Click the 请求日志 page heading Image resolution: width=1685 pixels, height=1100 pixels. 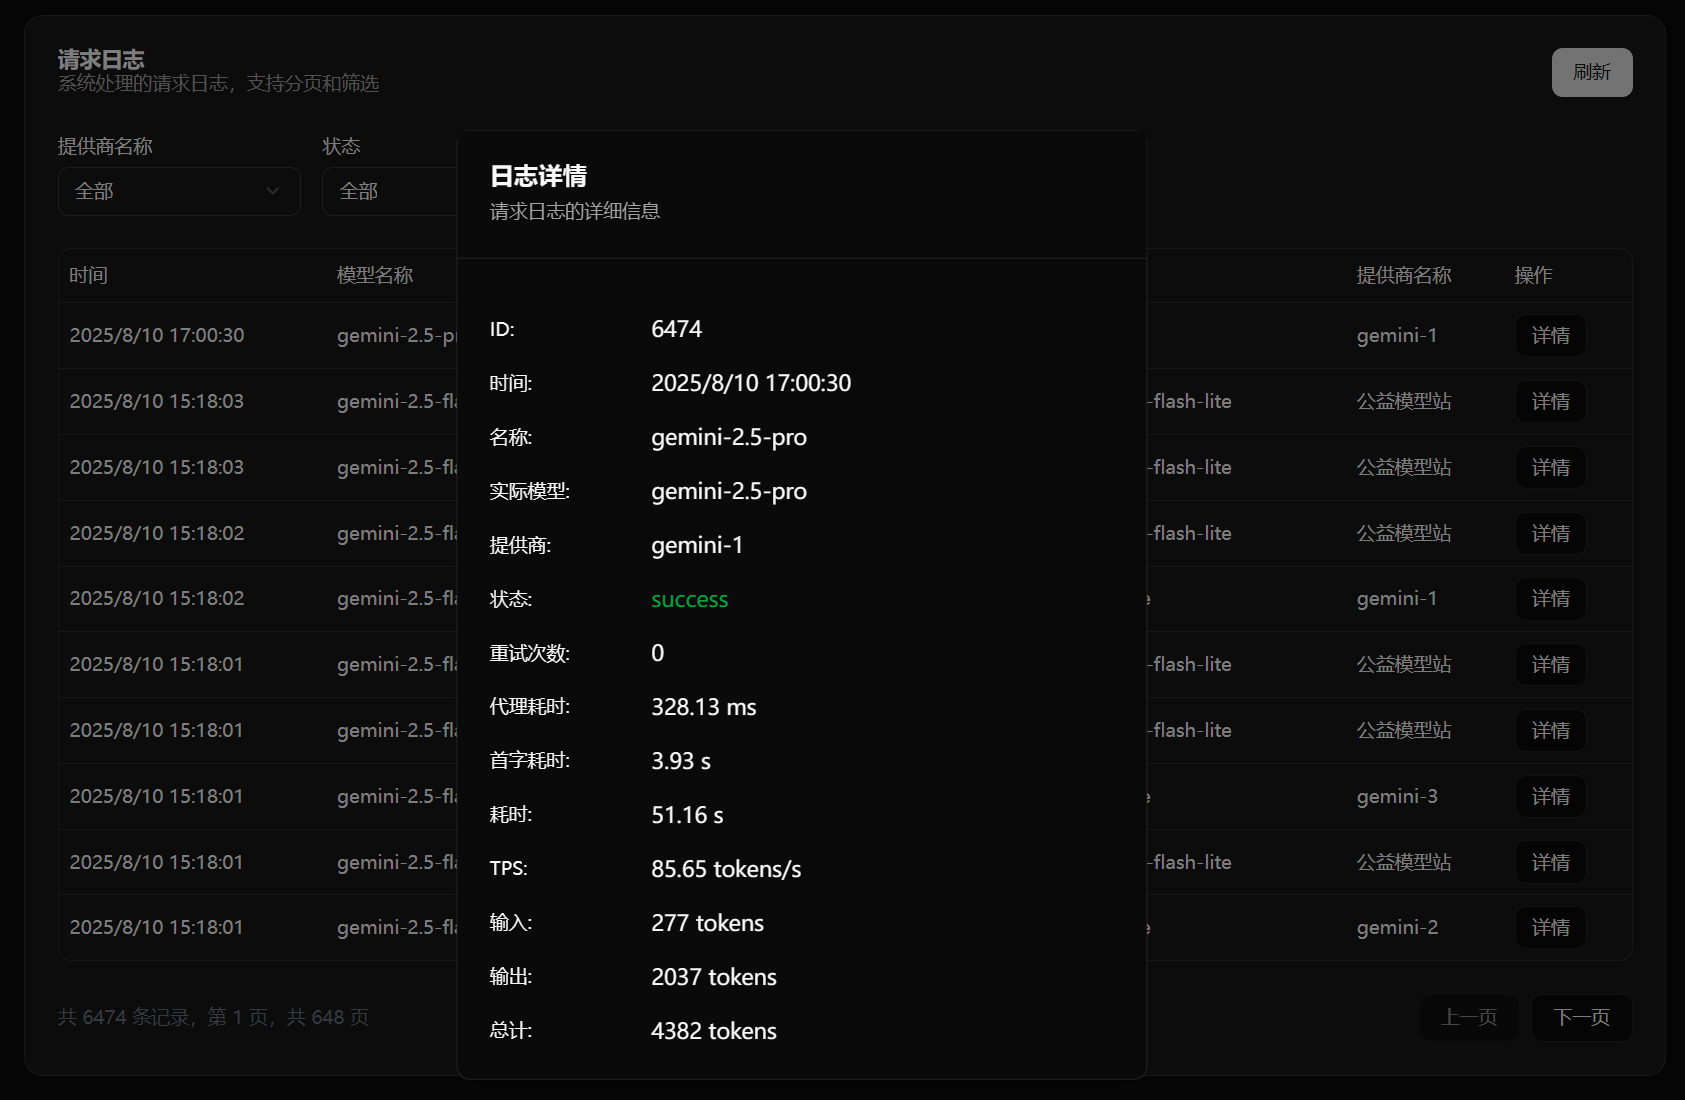tap(101, 60)
